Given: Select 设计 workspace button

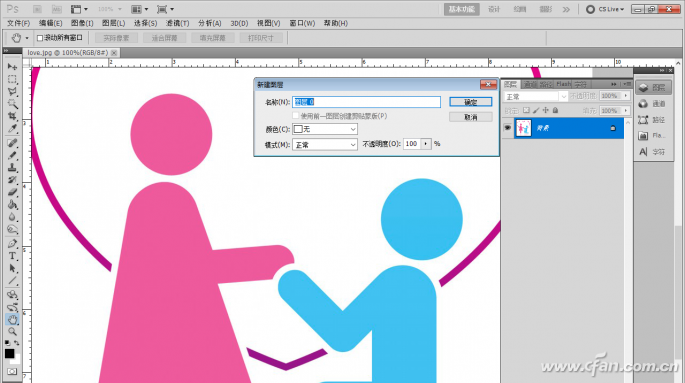Looking at the screenshot, I should [x=494, y=9].
